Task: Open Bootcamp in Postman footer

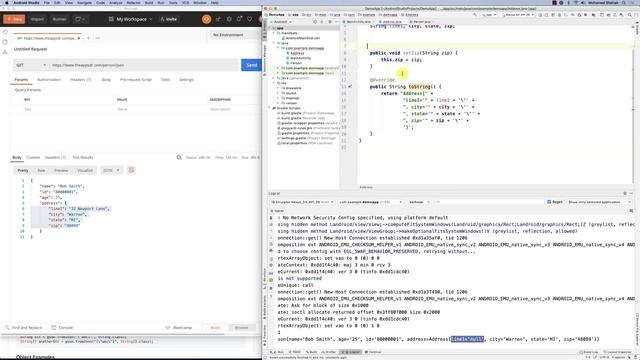Action: point(179,327)
